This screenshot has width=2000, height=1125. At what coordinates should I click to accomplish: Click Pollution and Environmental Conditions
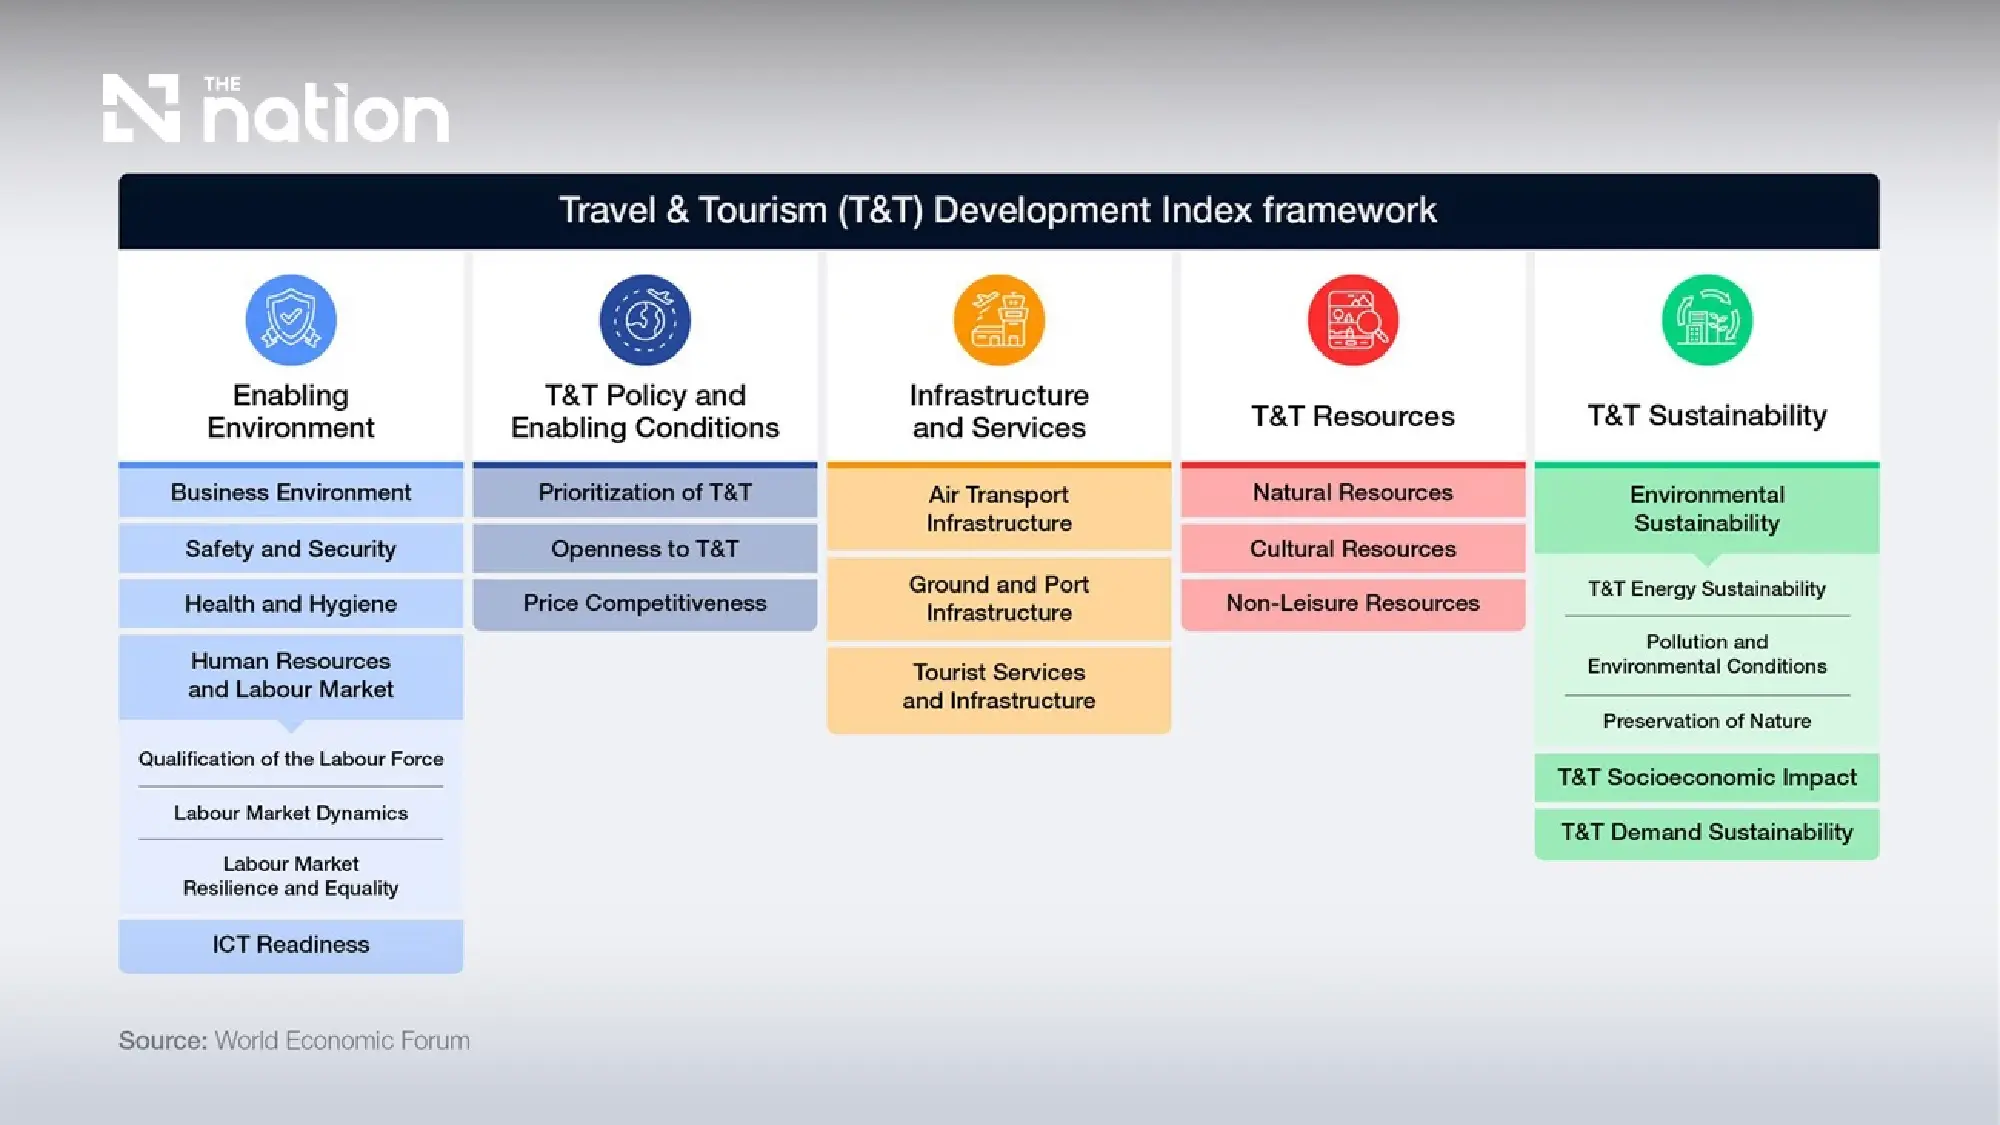(x=1707, y=654)
